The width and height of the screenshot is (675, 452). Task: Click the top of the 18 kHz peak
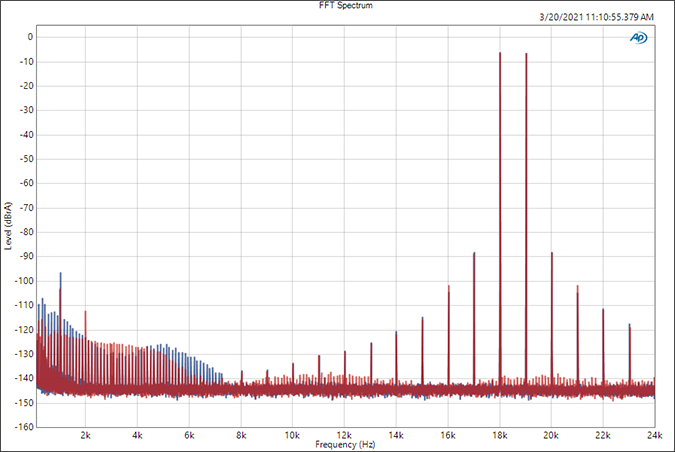(500, 53)
